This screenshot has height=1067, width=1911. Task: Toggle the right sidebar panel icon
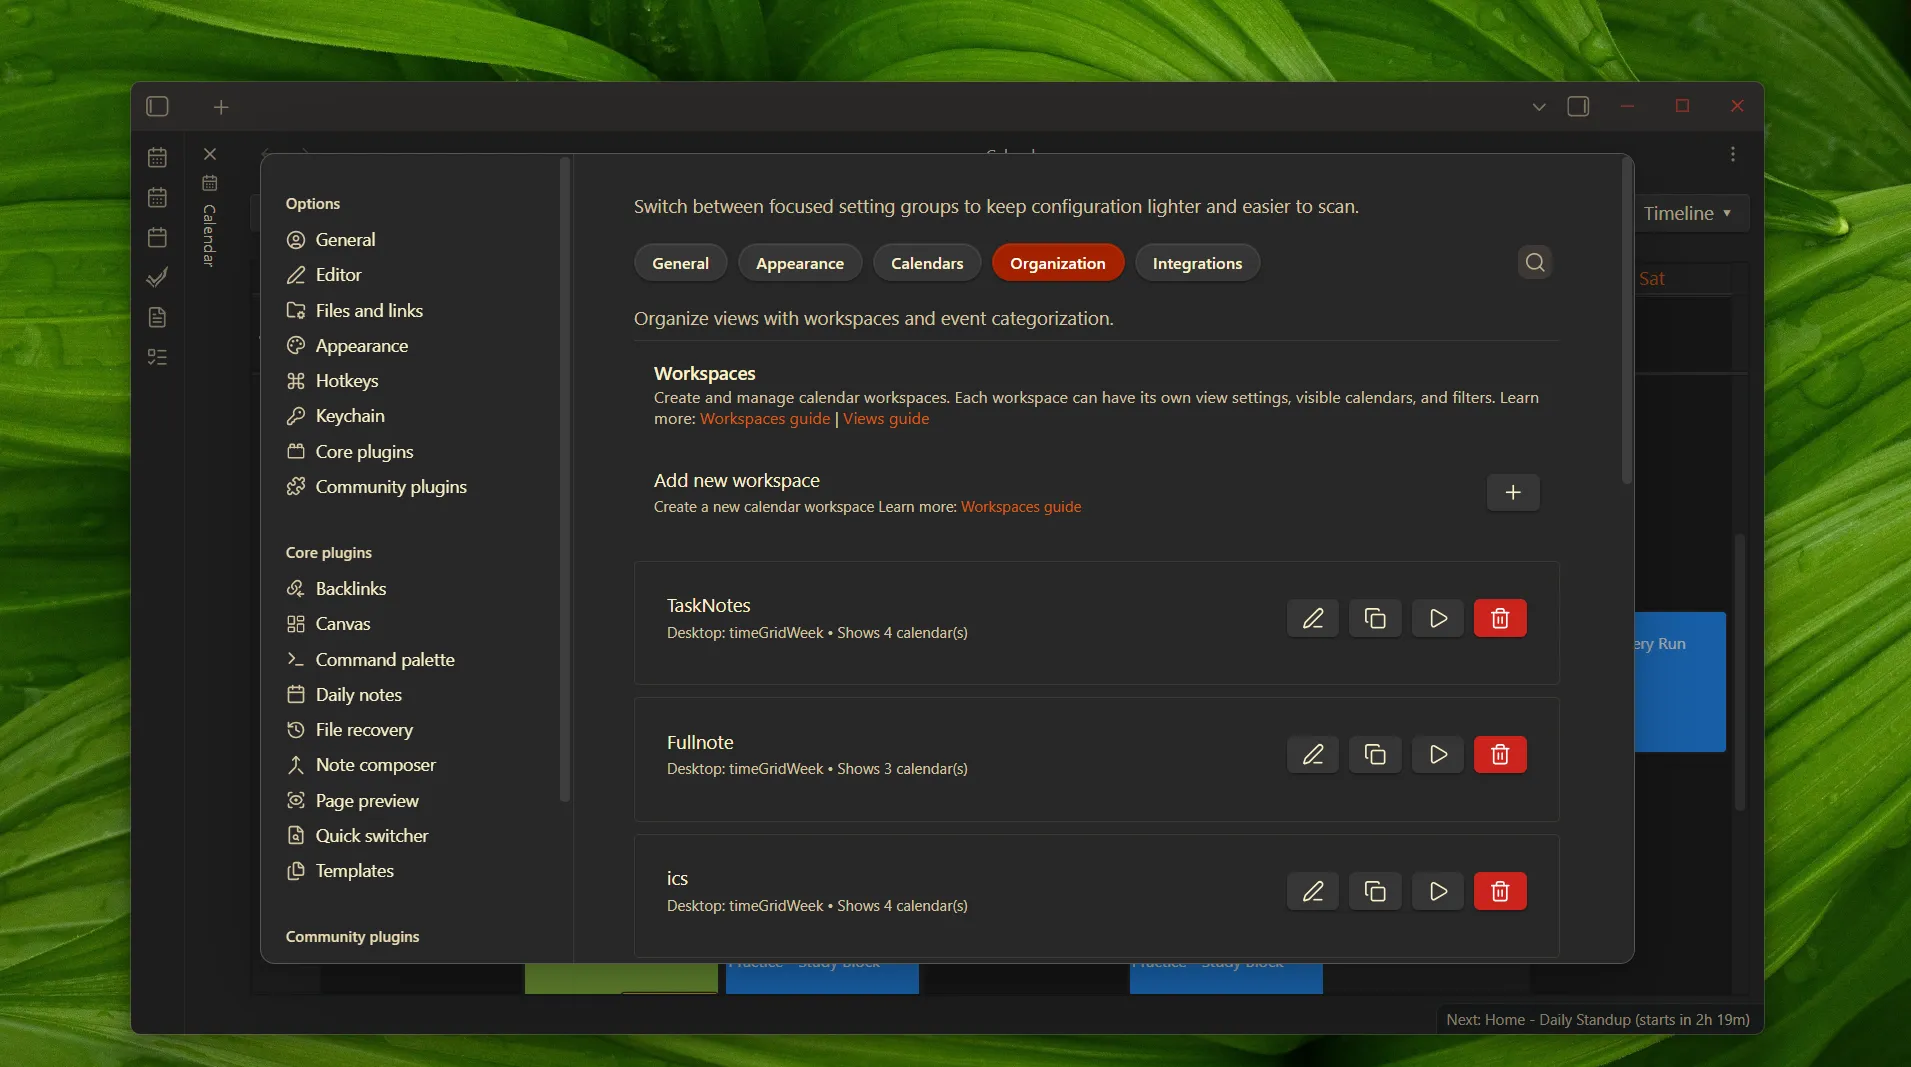coord(1578,106)
